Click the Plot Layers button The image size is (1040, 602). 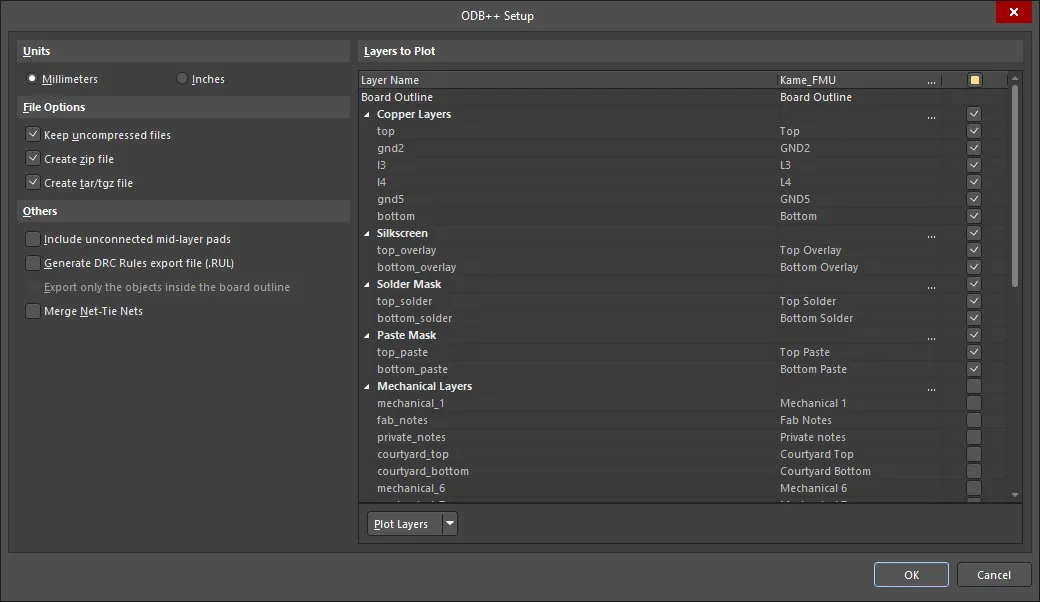[405, 524]
